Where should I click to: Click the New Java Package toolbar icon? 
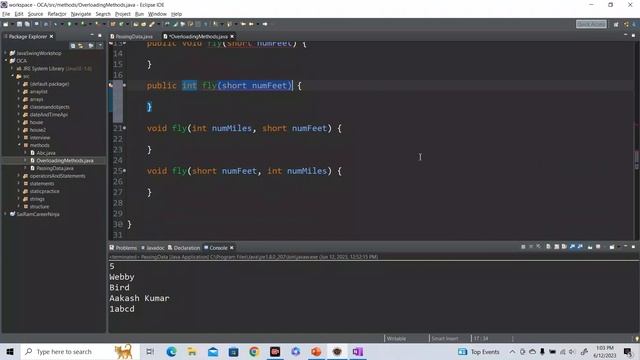113,24
